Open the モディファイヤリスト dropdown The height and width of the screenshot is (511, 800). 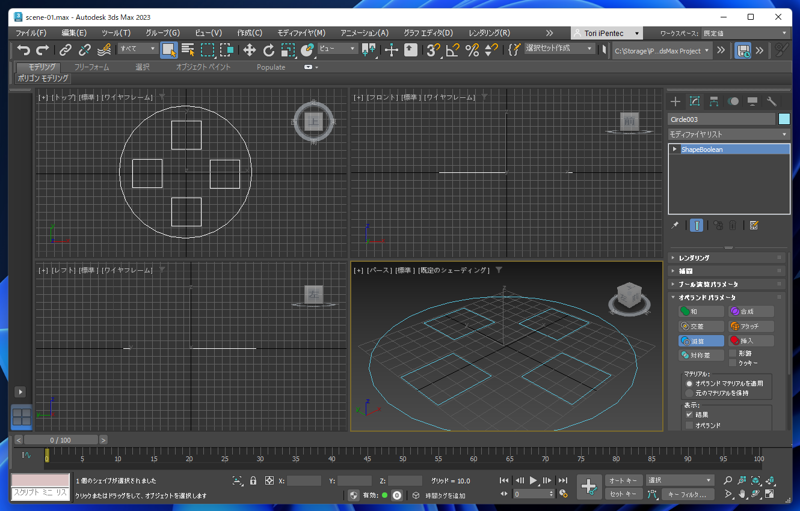[729, 134]
